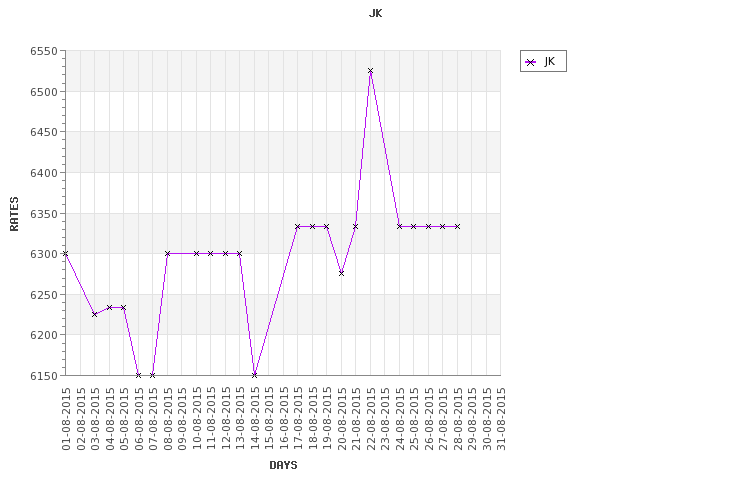Click the JK legend marker icon
750x500 pixels.
[530, 62]
